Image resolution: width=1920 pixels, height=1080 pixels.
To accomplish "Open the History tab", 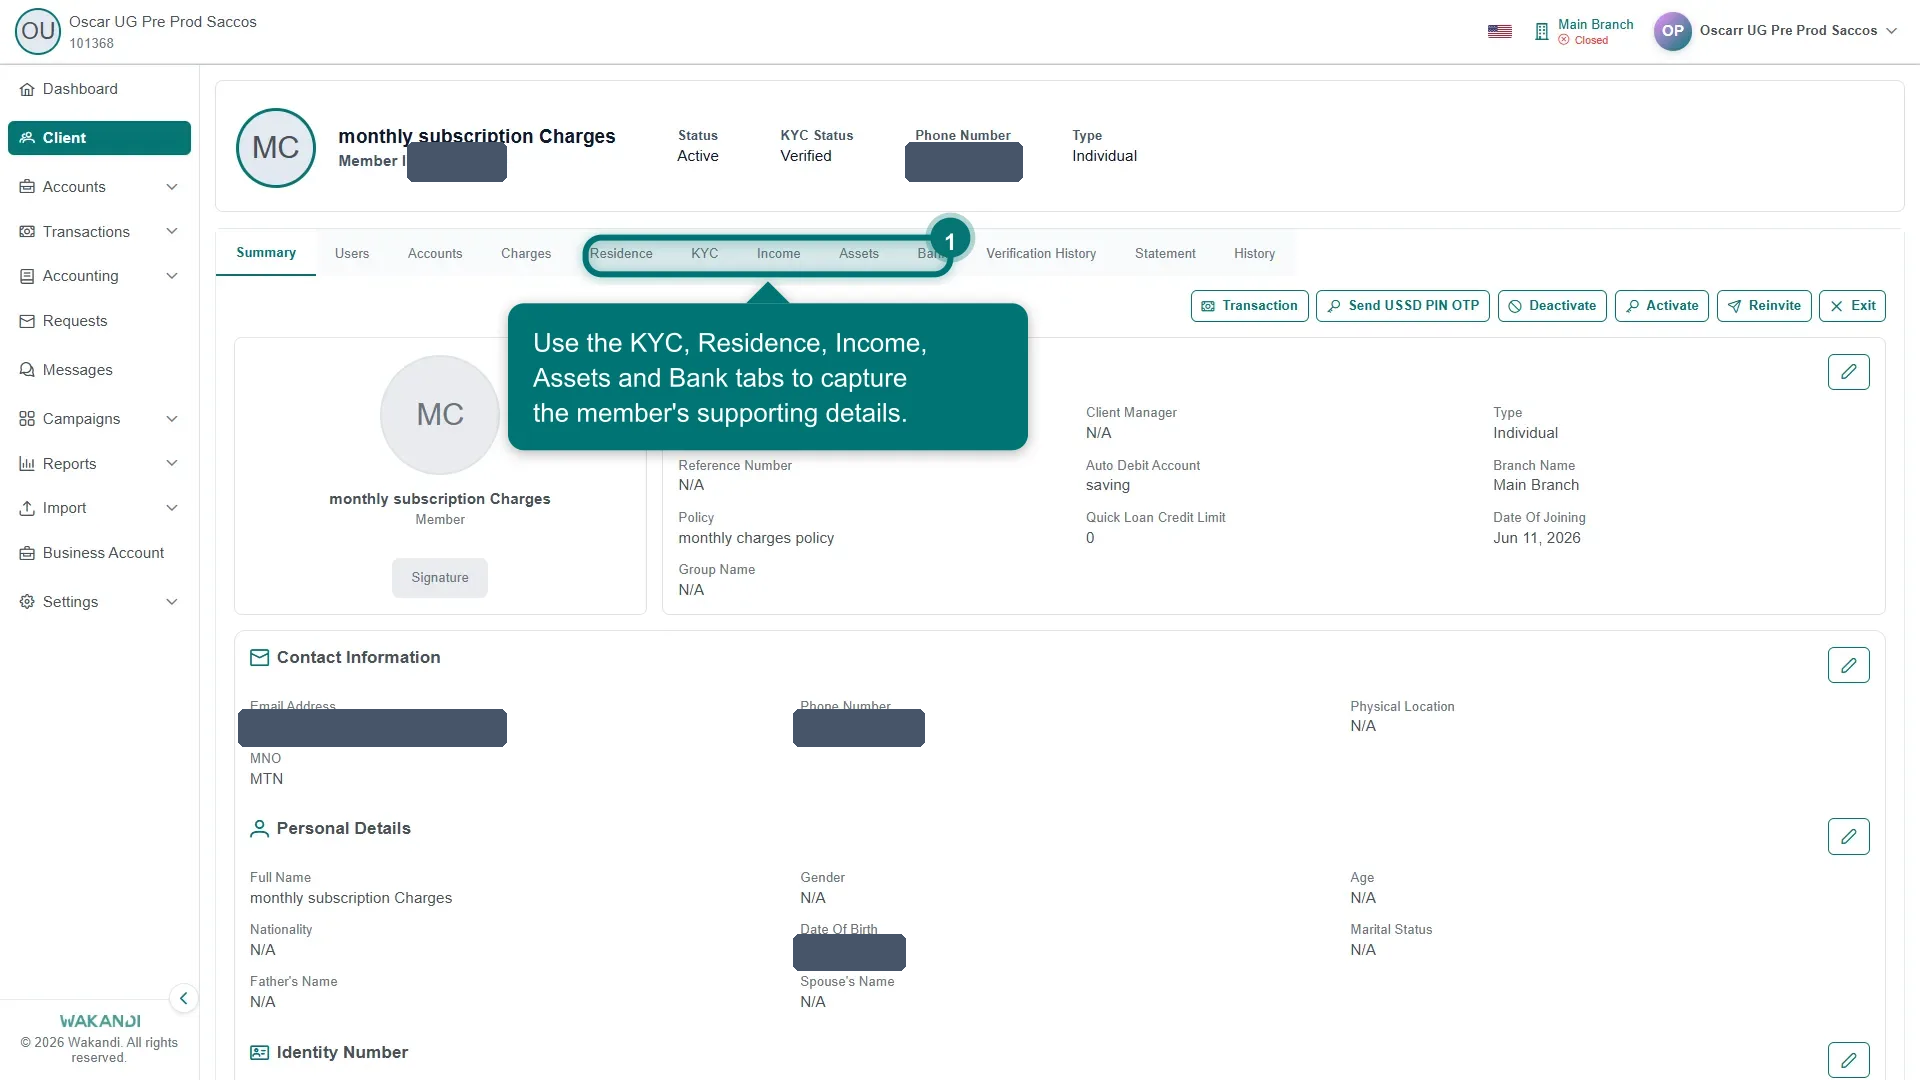I will click(1254, 254).
